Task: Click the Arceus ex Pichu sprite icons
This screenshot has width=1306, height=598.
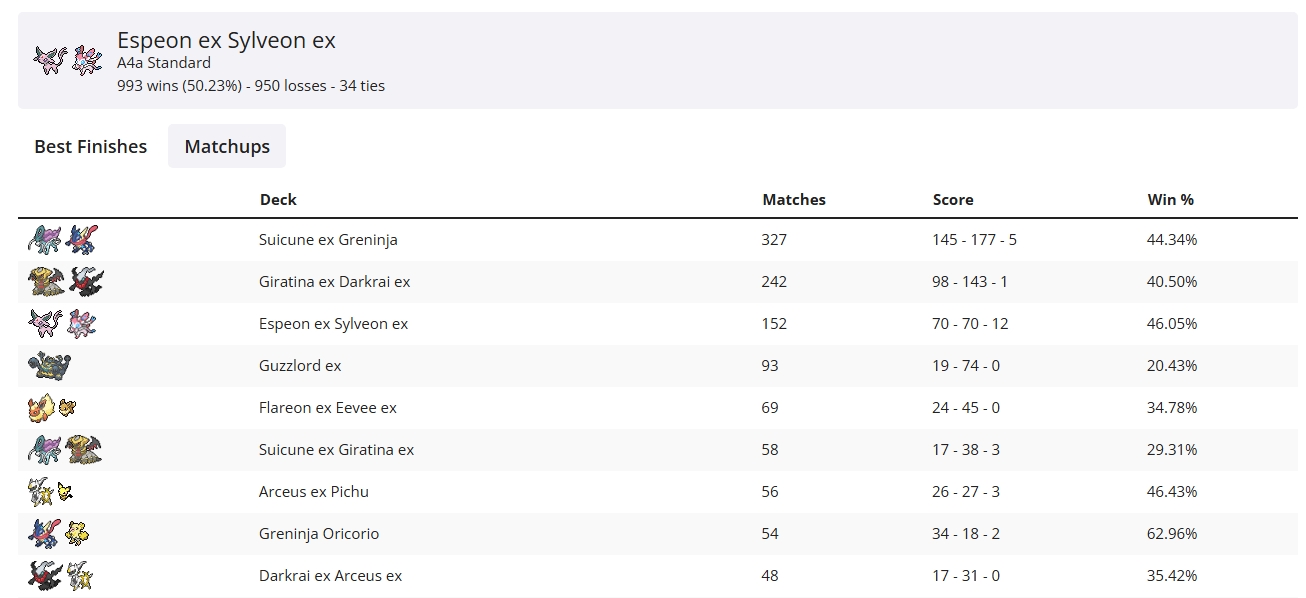Action: tap(51, 492)
